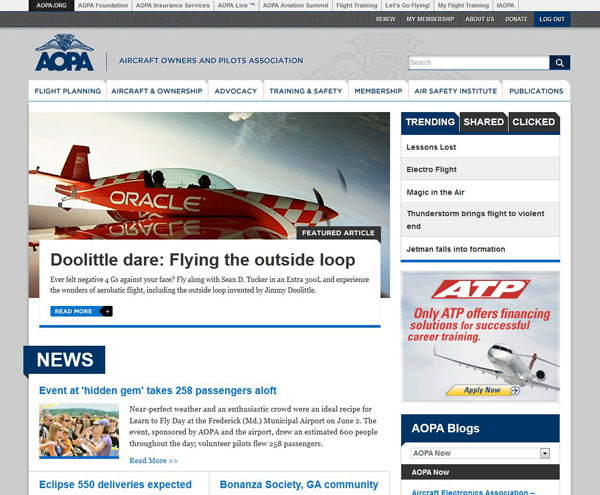Click the hidden gem event headline

[x=157, y=390]
